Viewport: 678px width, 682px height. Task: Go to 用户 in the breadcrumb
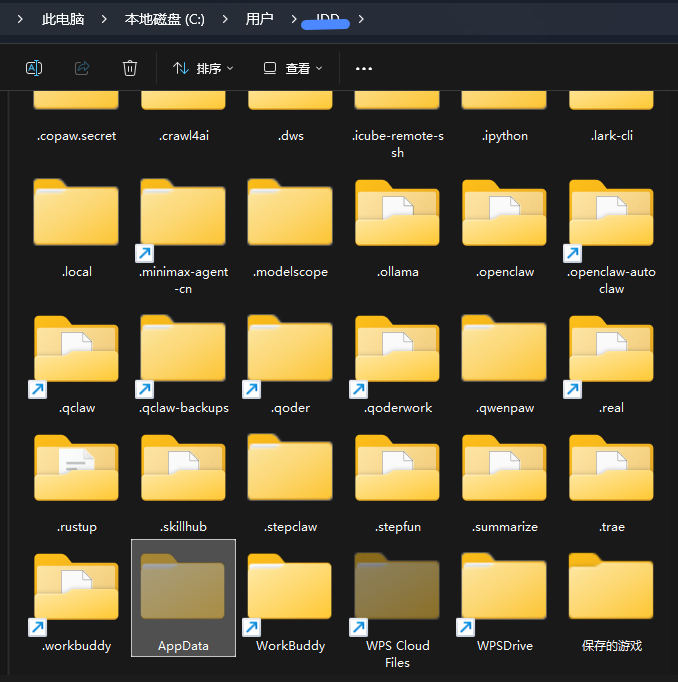[259, 19]
